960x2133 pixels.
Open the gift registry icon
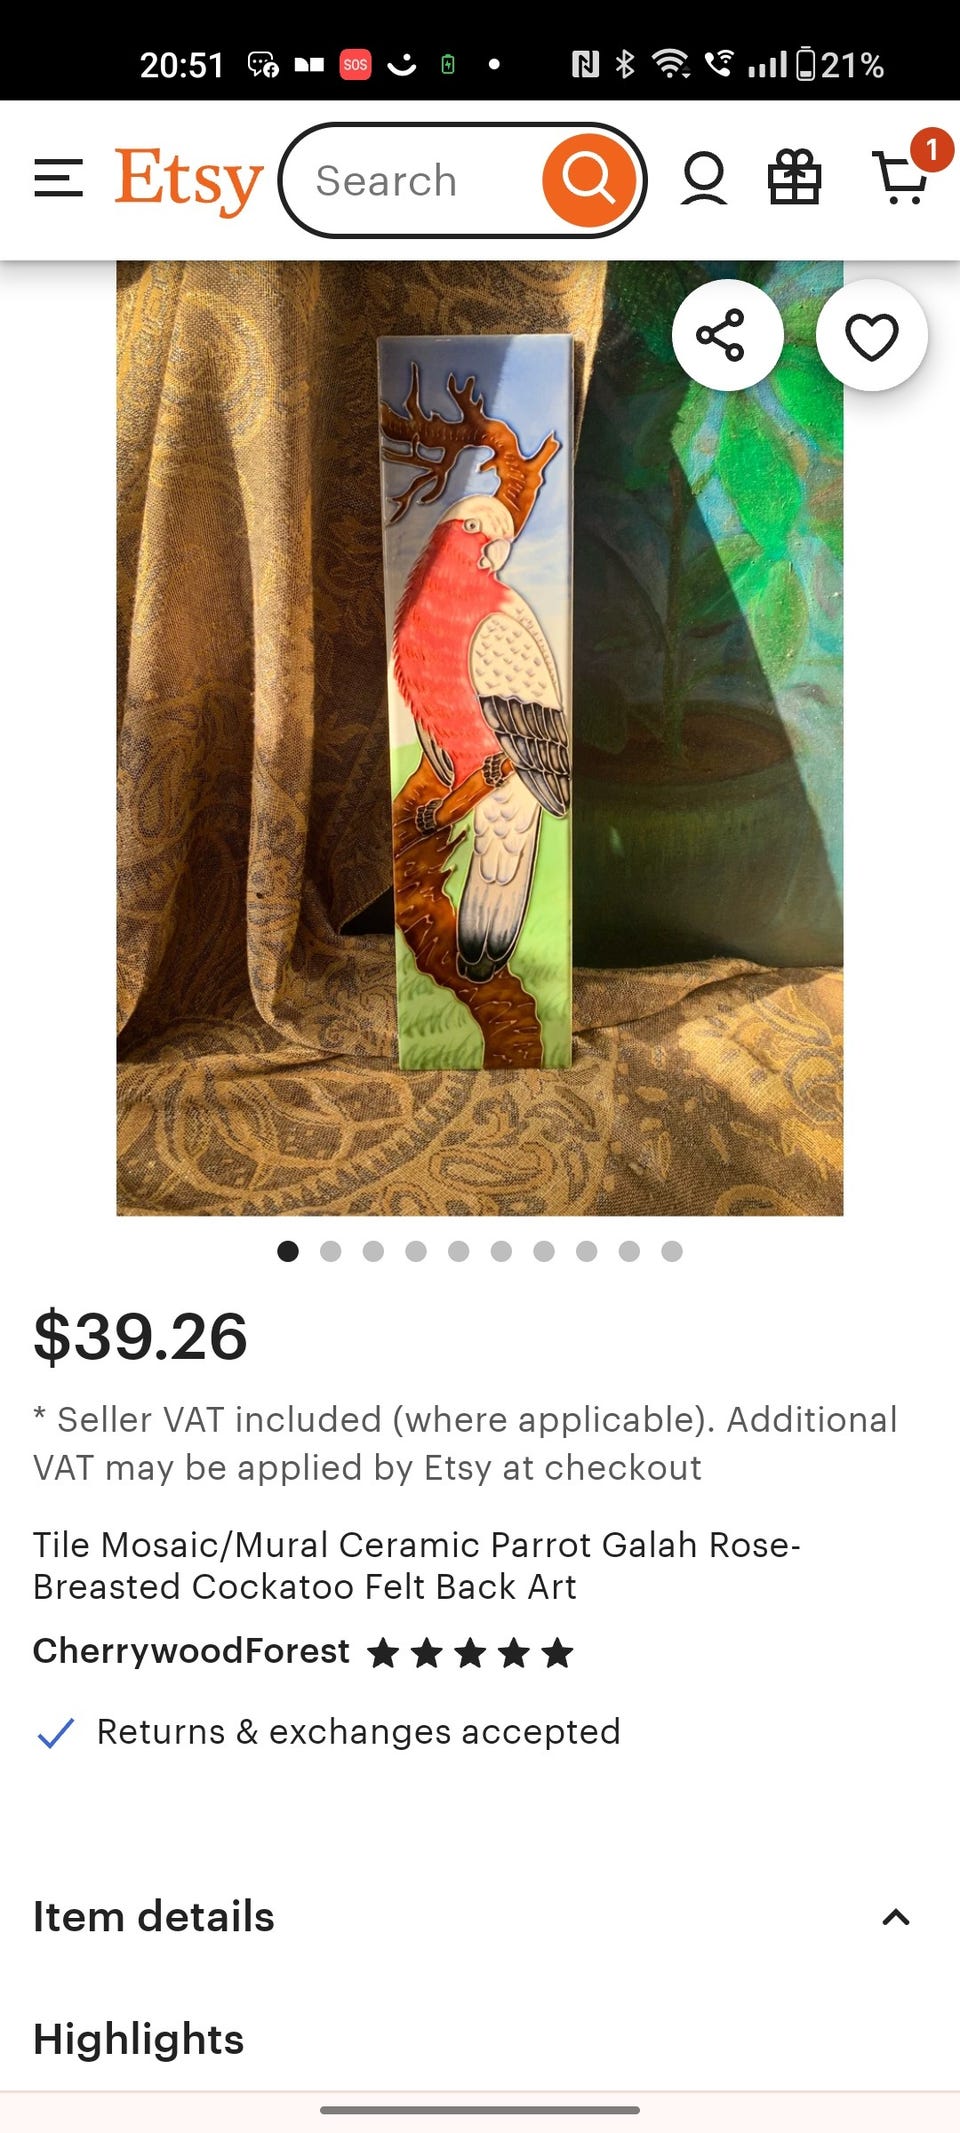click(795, 178)
